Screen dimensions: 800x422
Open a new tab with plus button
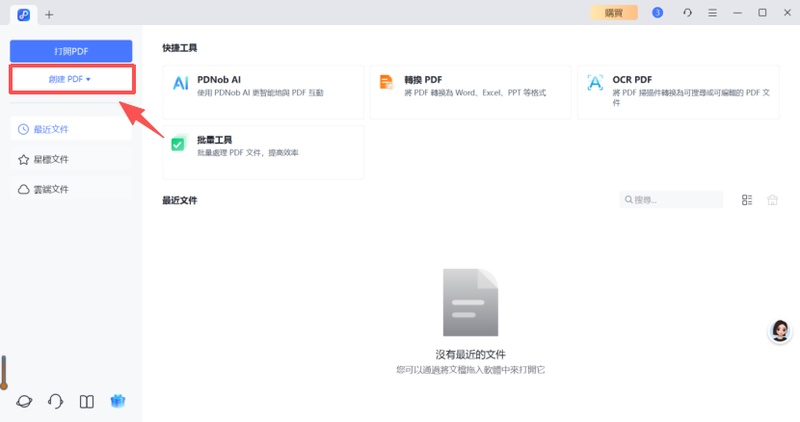(49, 14)
